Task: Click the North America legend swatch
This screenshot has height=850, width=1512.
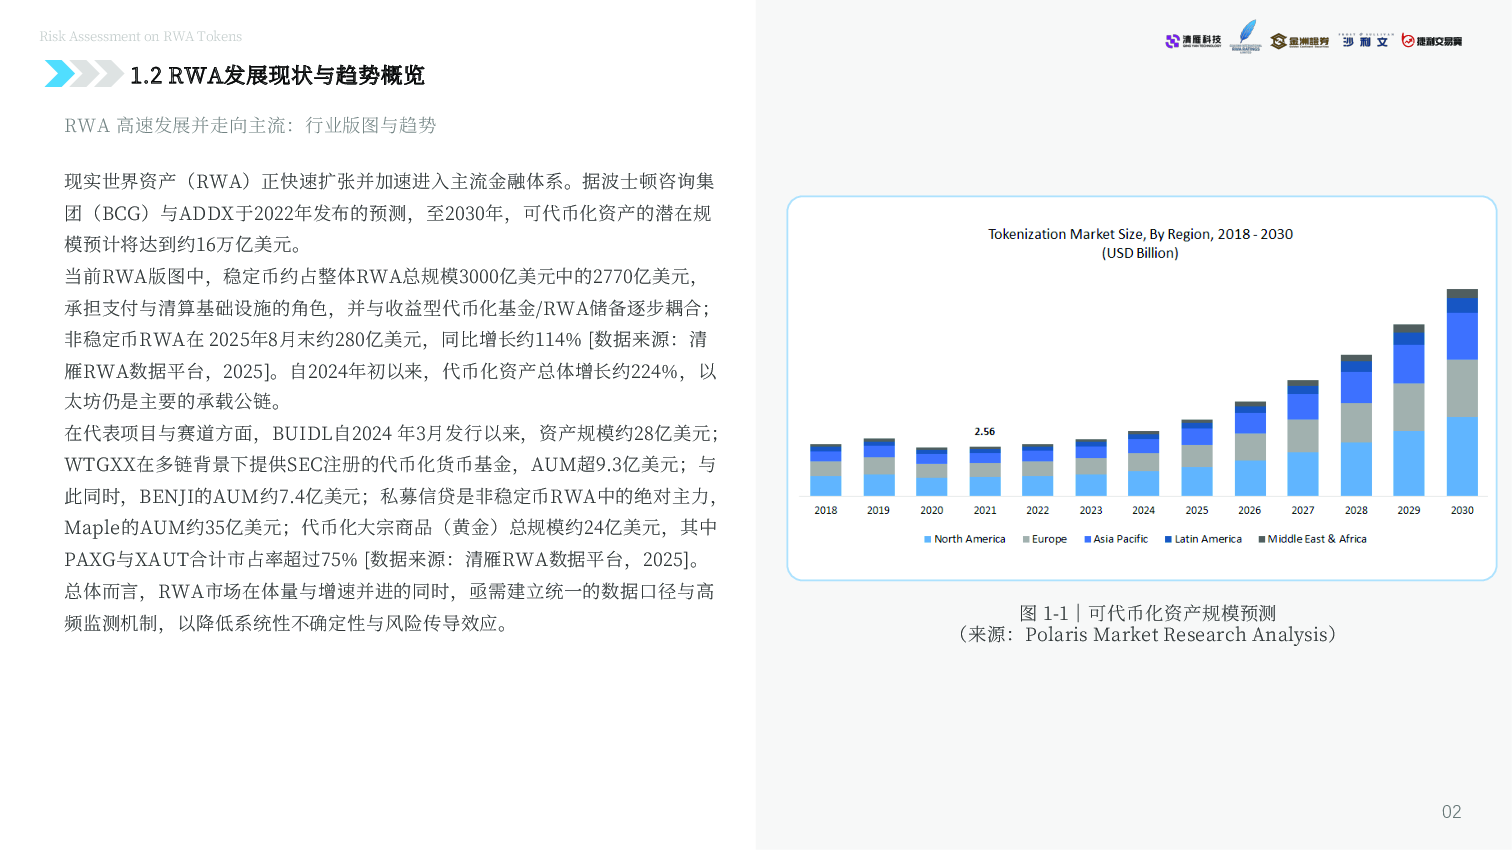Action: [x=928, y=539]
